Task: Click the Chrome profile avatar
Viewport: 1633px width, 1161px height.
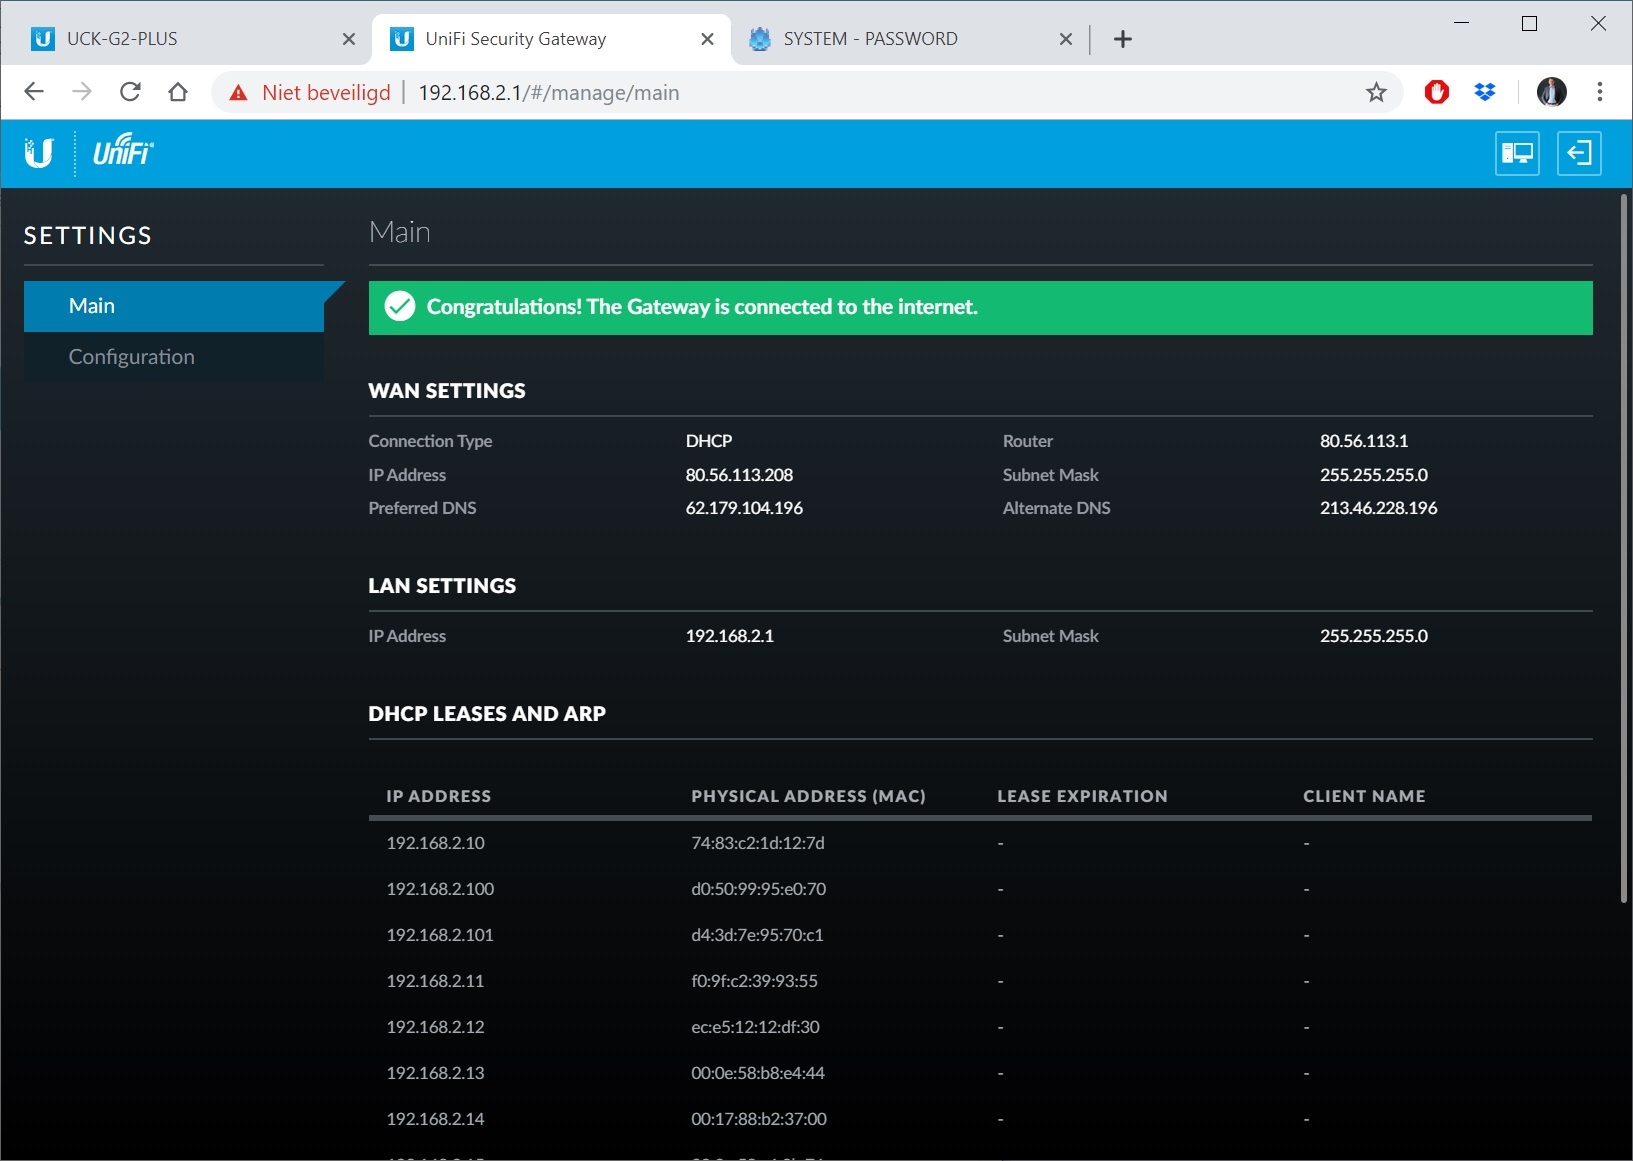Action: [x=1550, y=93]
